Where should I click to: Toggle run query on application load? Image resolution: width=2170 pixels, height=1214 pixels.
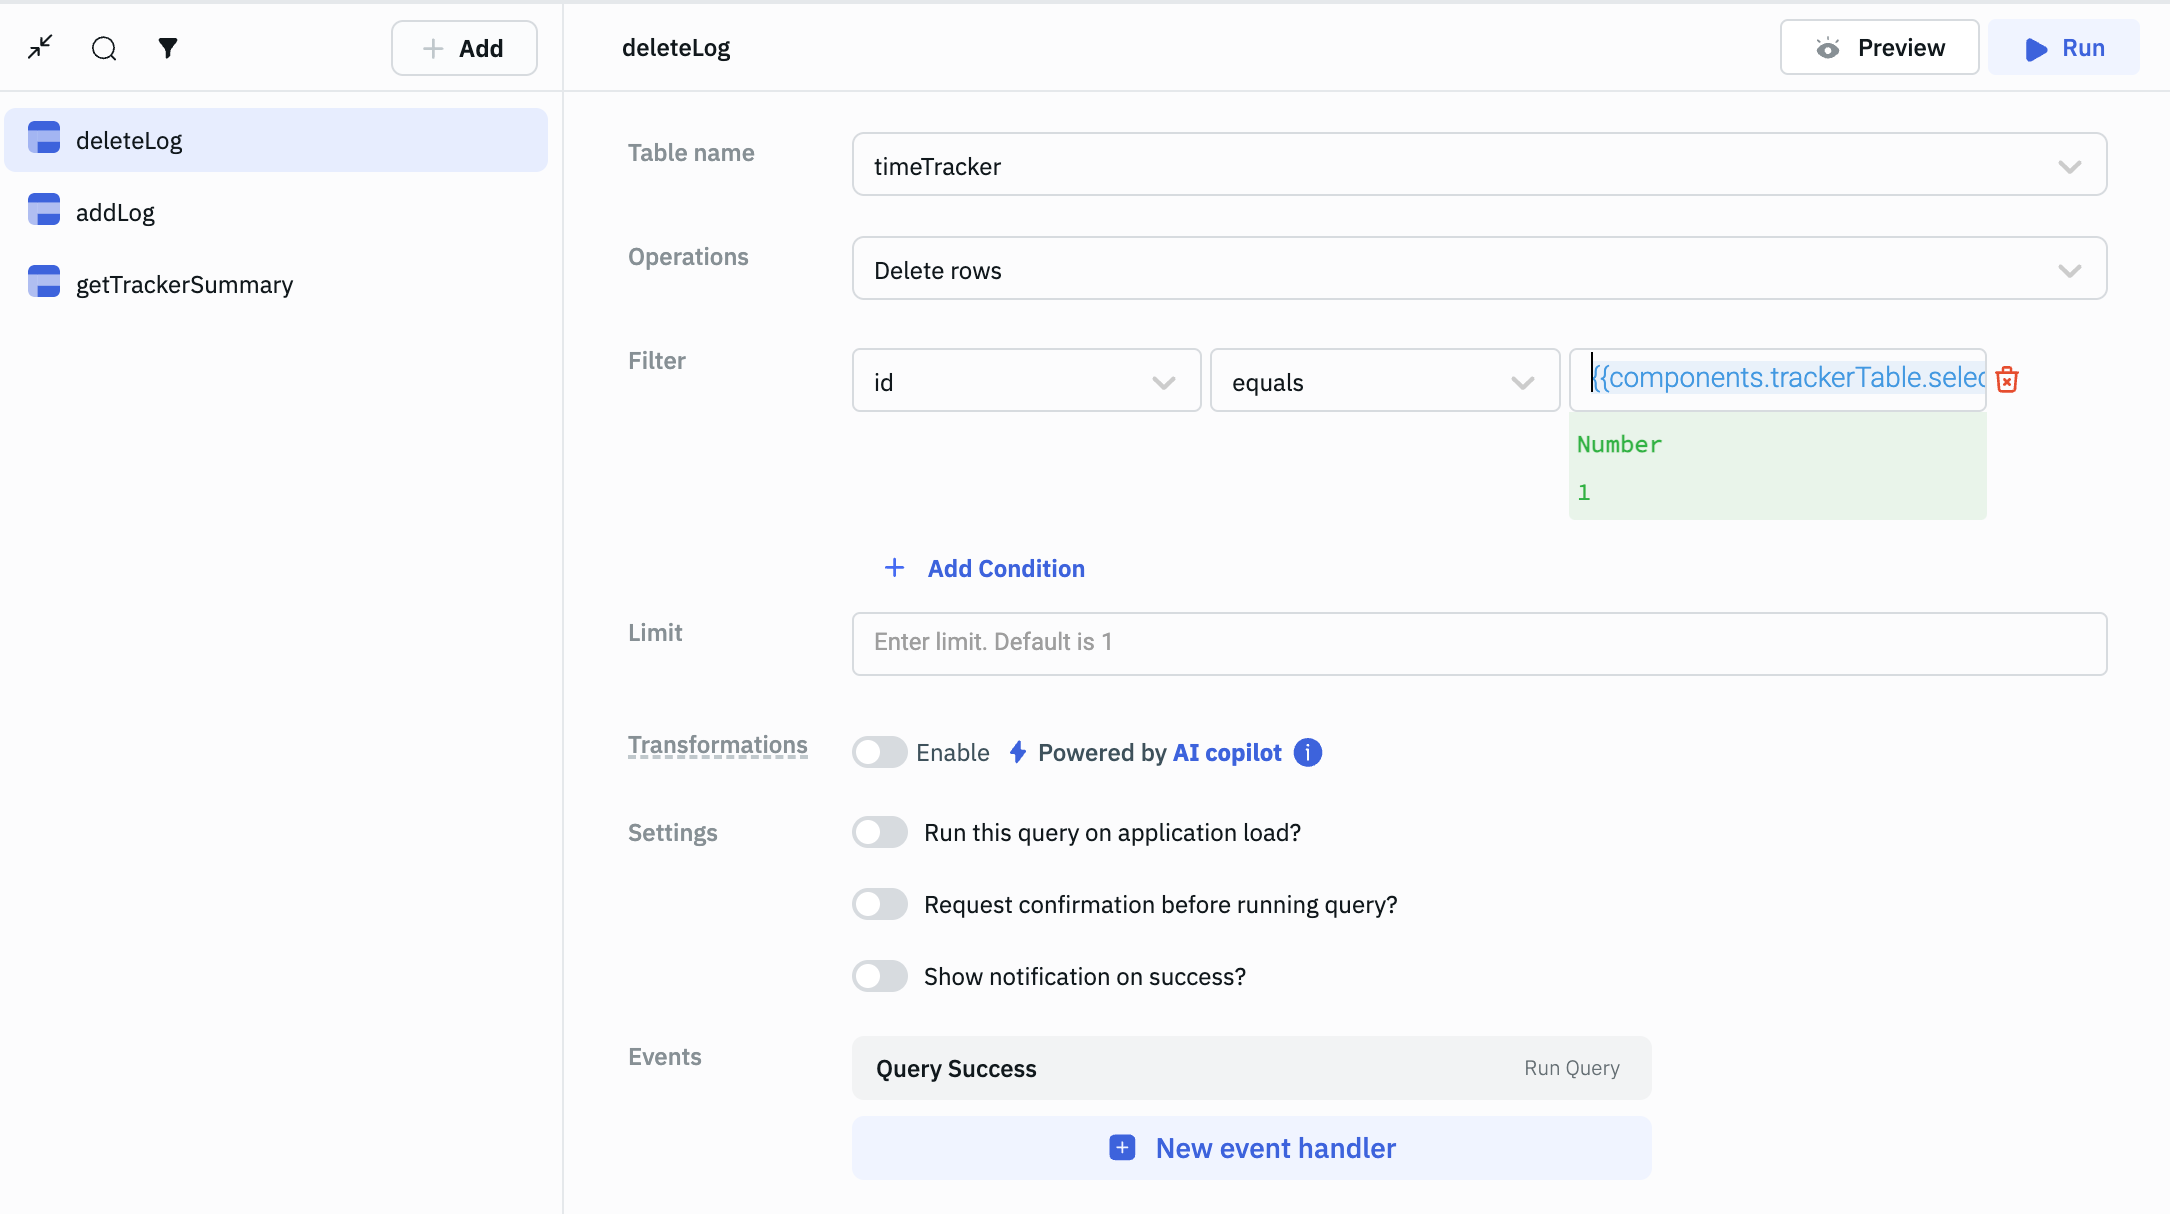(879, 832)
